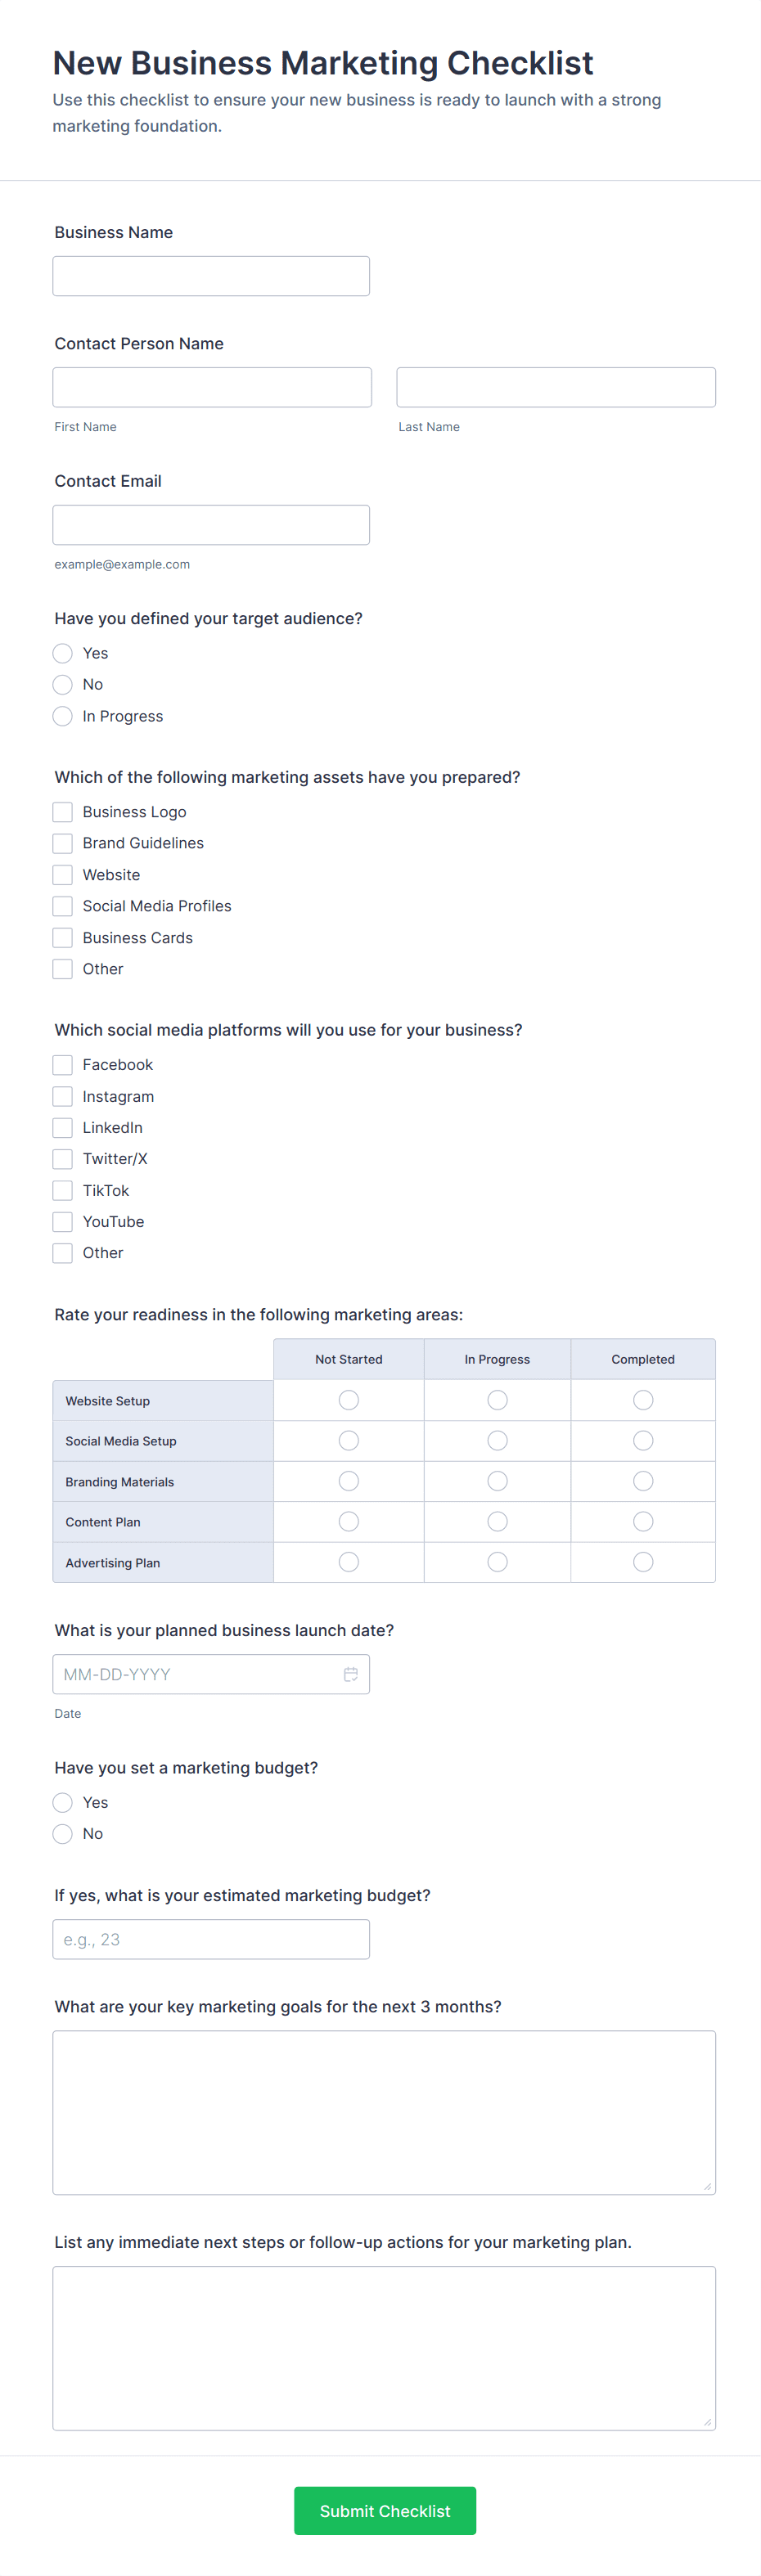
Task: Click the Submit Checklist button
Action: coord(385,2511)
